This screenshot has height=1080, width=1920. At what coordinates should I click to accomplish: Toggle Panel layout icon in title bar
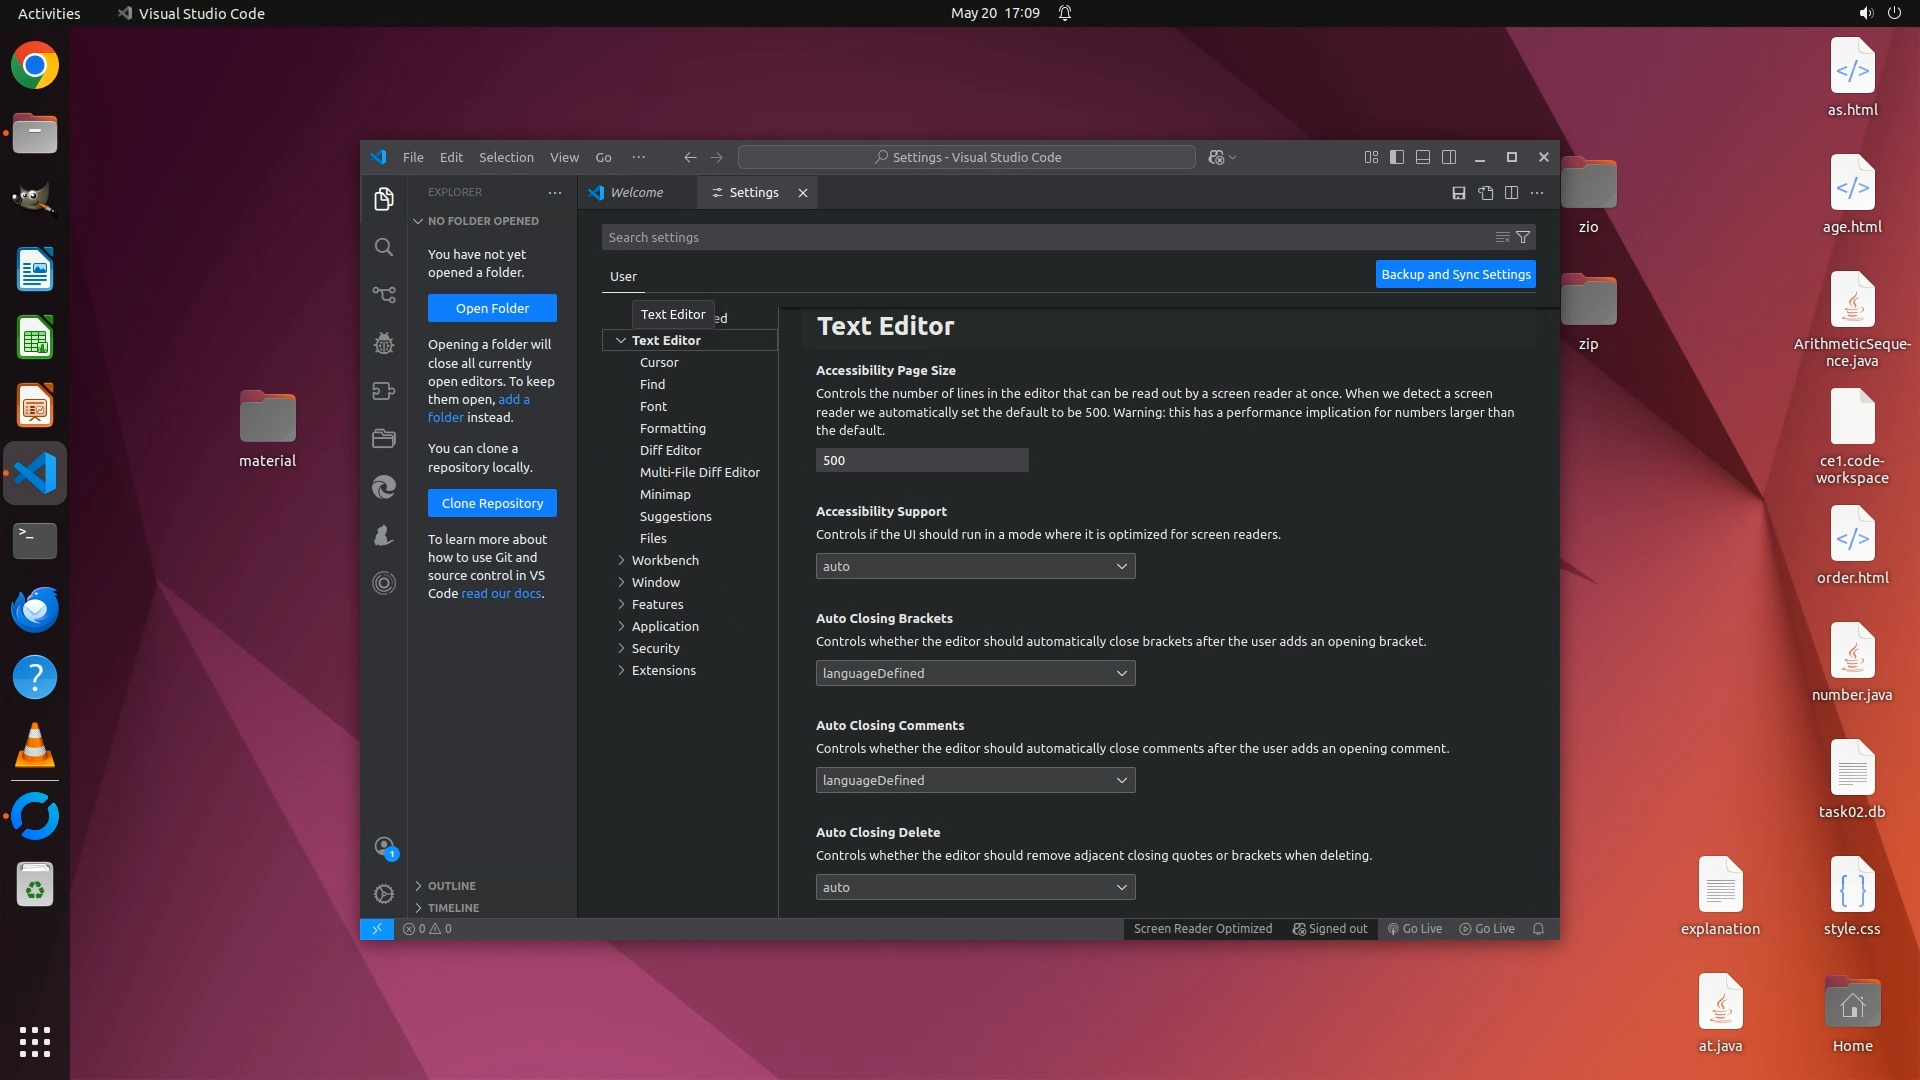click(1423, 157)
